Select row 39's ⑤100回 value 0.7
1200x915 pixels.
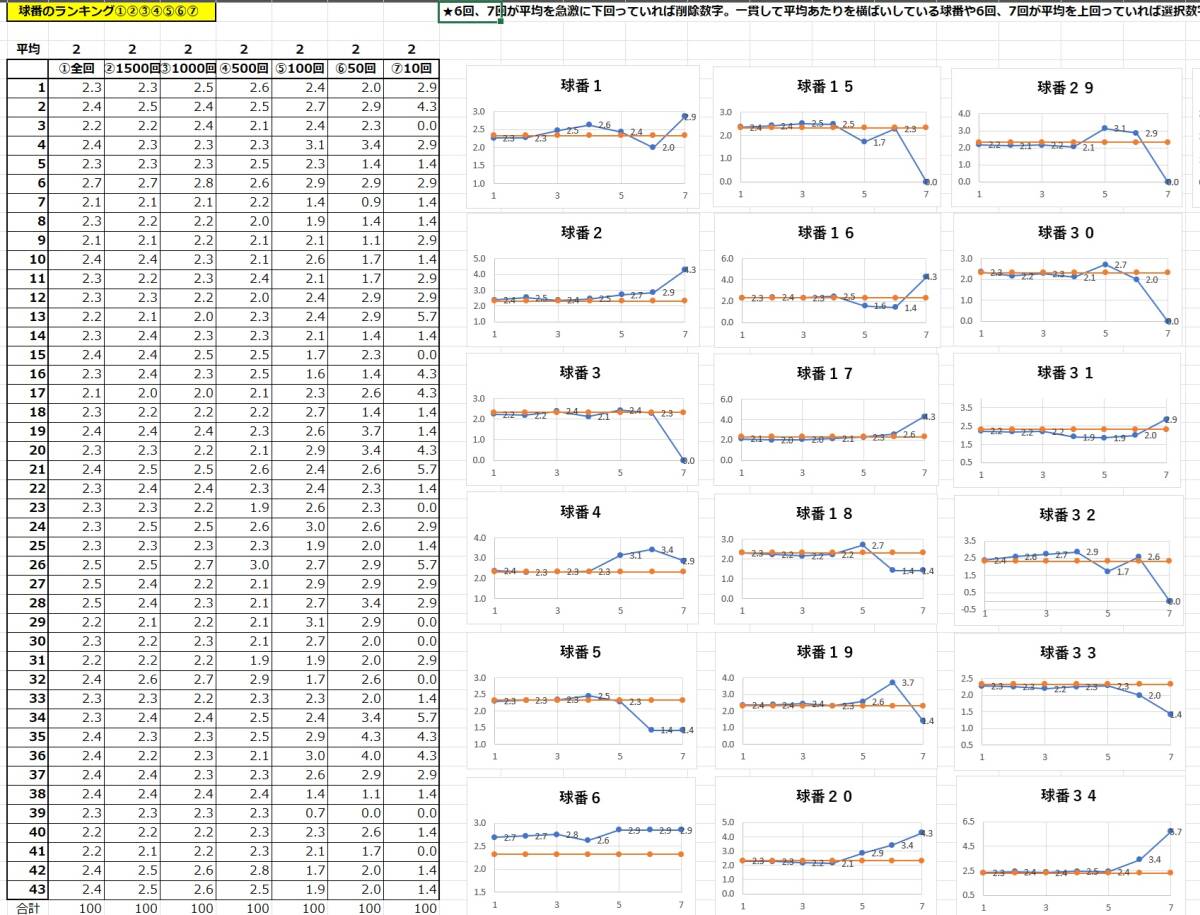point(300,813)
